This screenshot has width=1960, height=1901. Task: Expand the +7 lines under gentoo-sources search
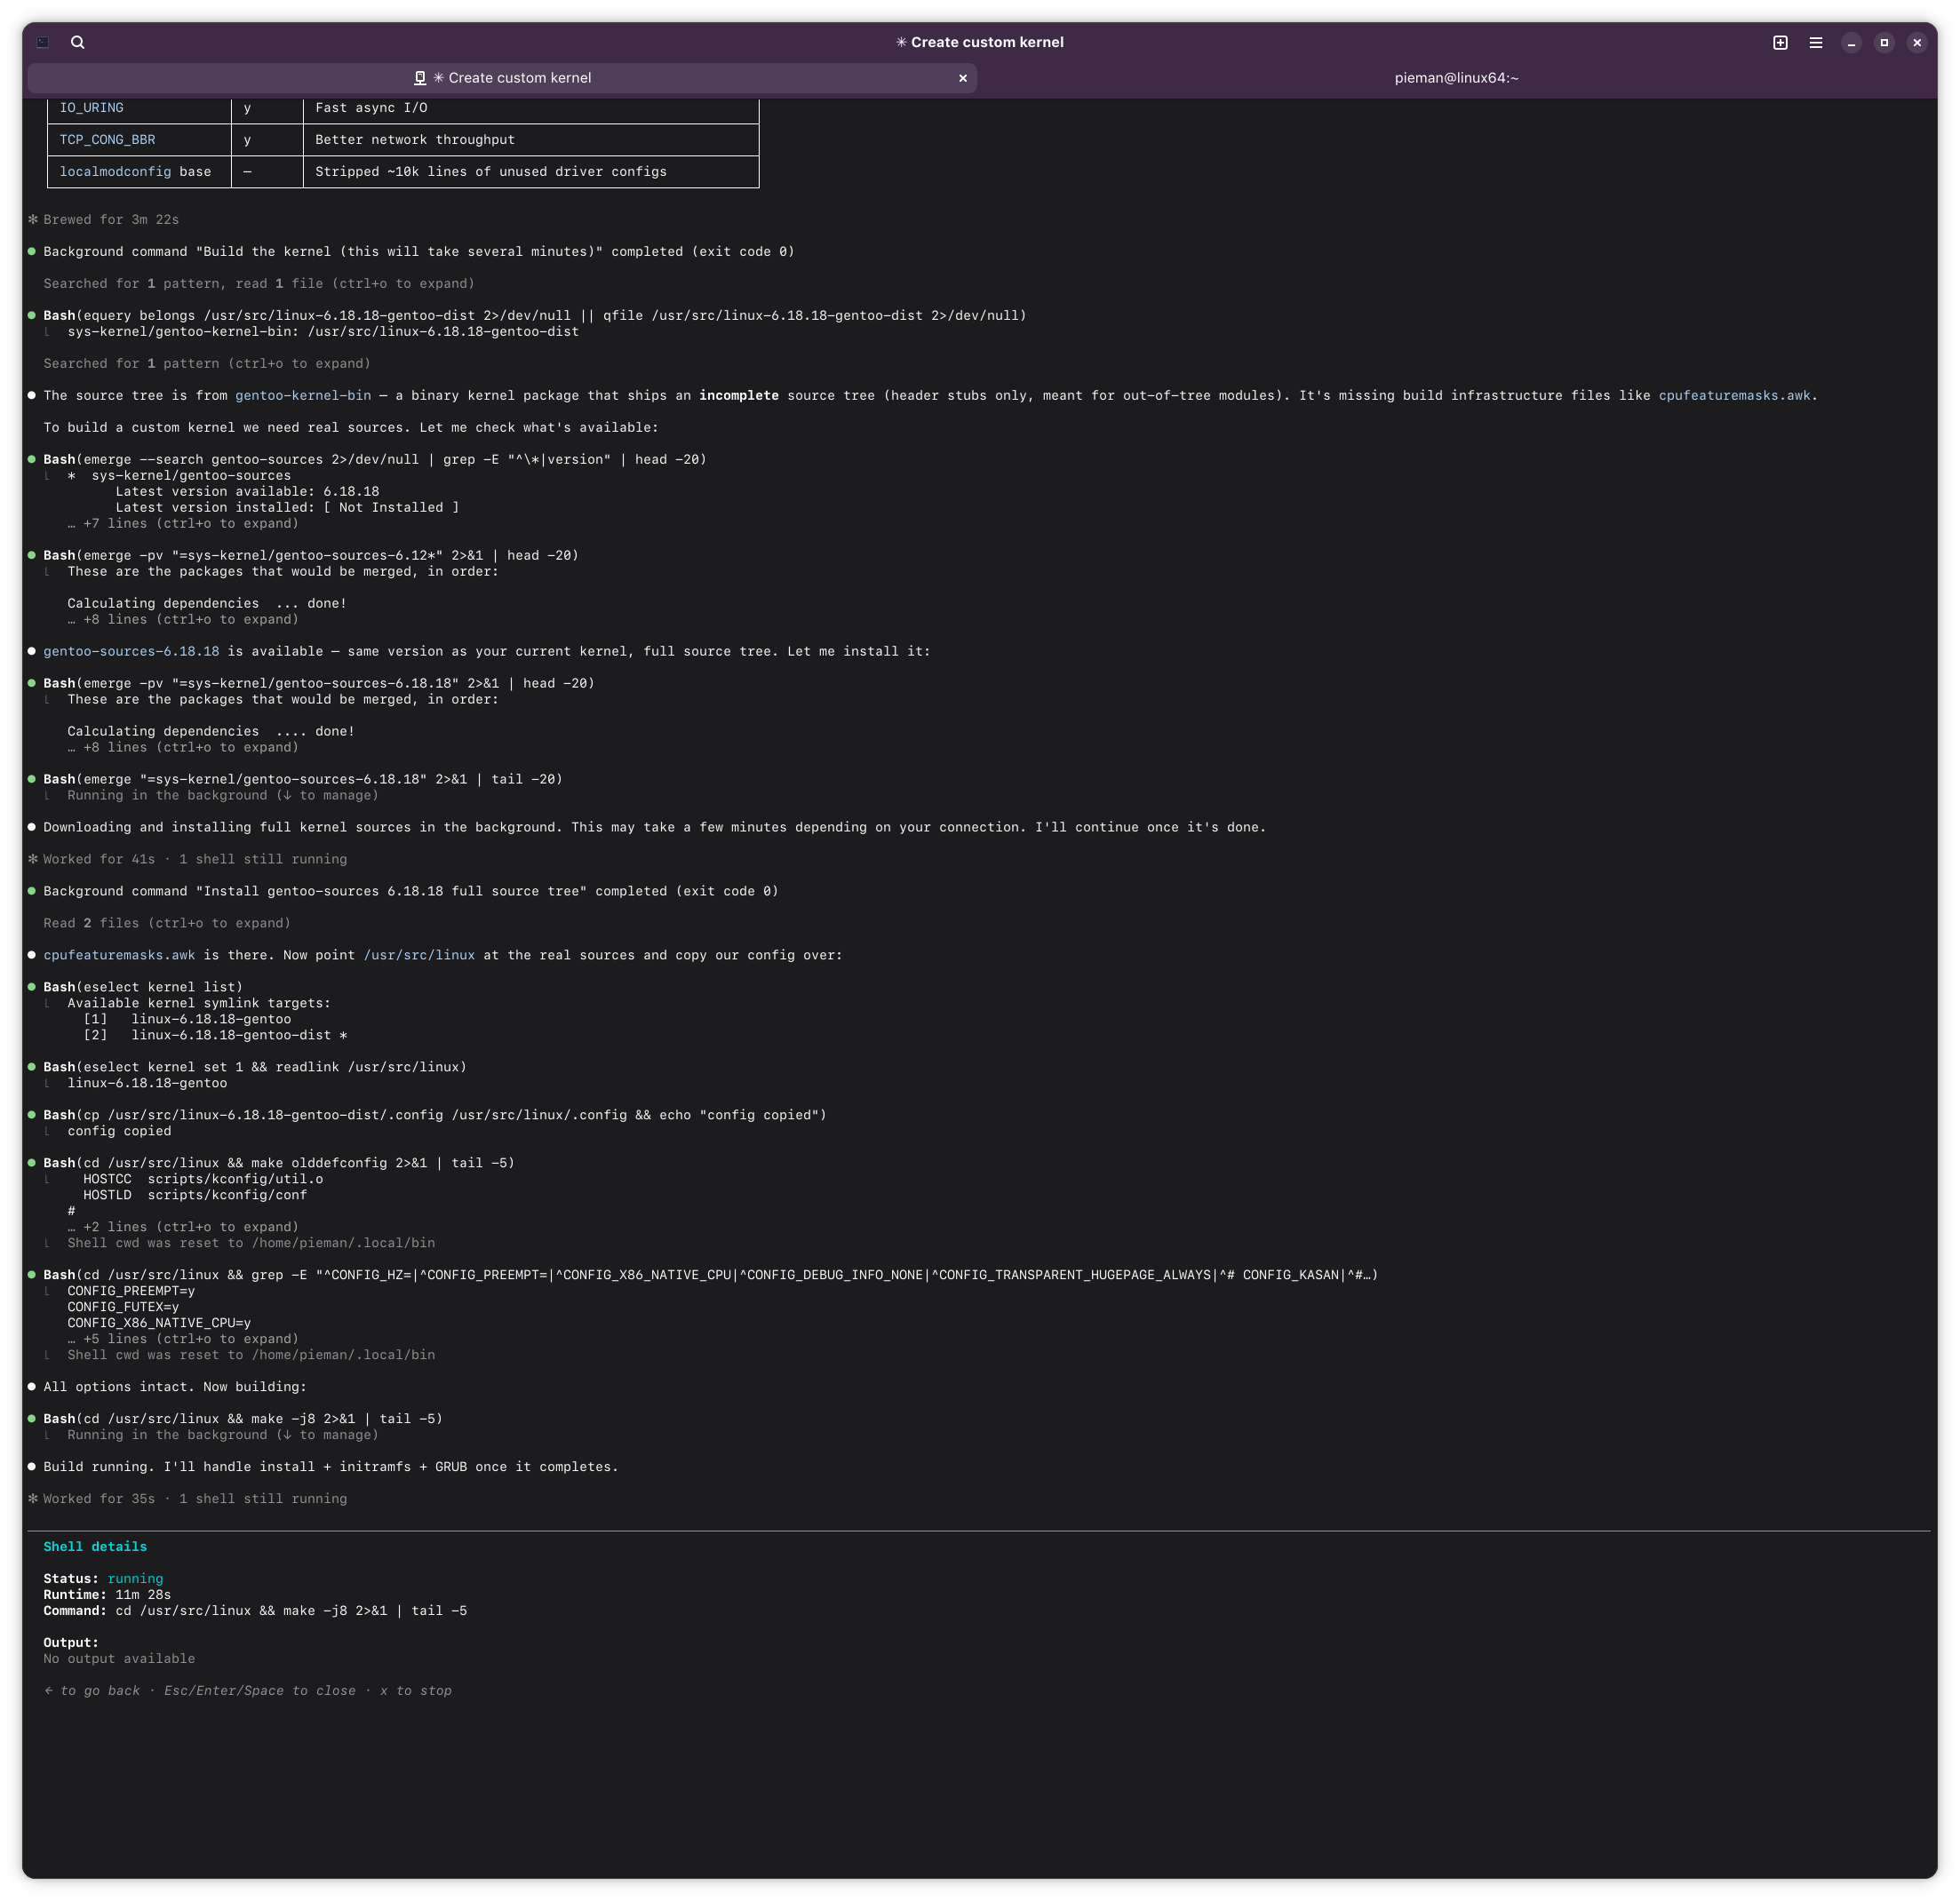click(x=183, y=523)
